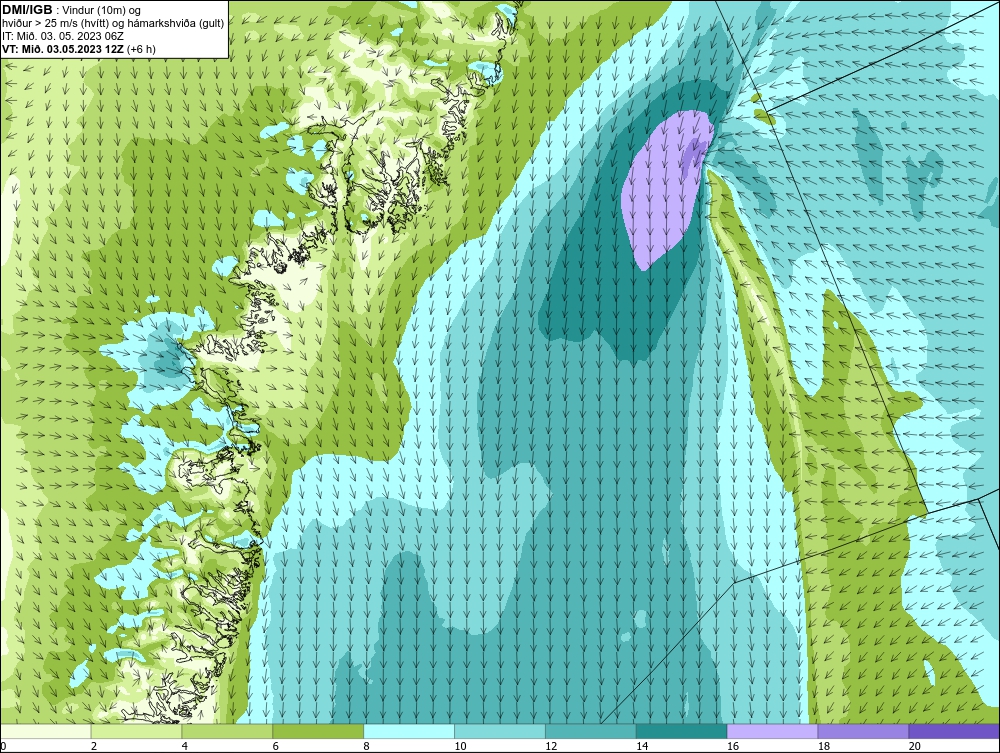Click the 18–20 m/s purple legend swatch
Image resolution: width=1000 pixels, height=753 pixels.
tap(864, 731)
